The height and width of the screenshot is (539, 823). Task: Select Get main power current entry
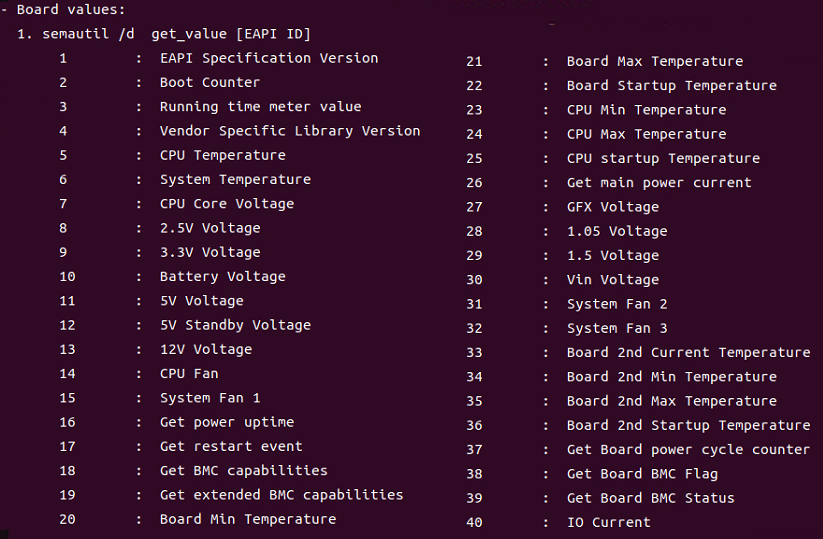[x=658, y=183]
